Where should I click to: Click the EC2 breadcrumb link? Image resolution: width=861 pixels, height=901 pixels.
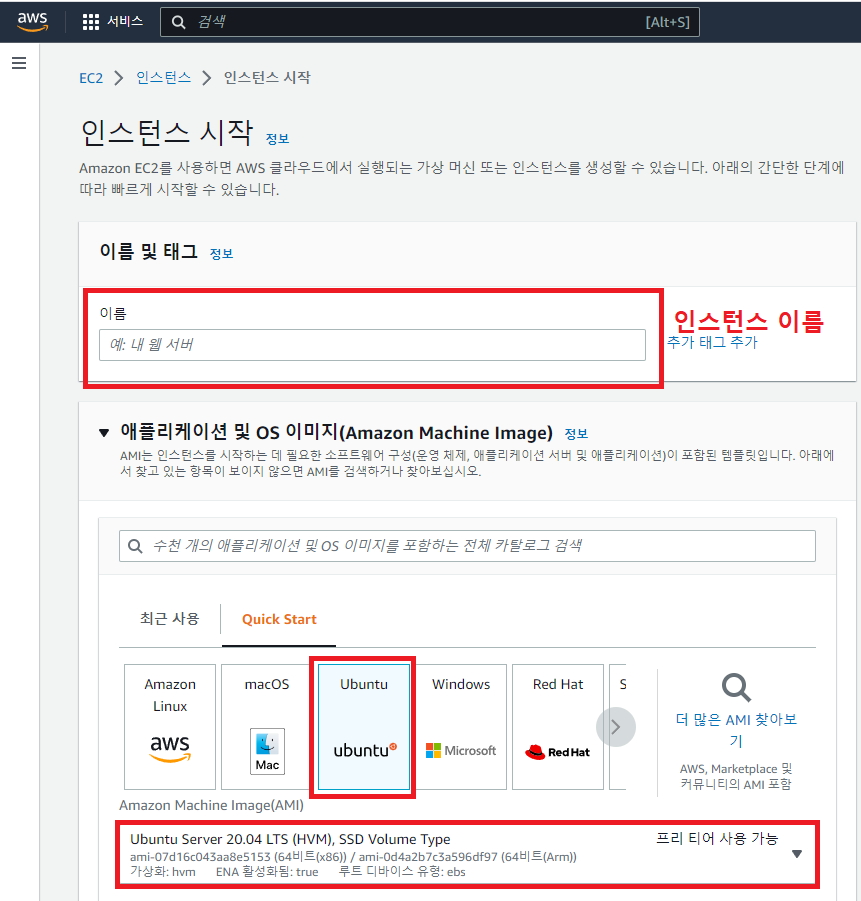[91, 78]
